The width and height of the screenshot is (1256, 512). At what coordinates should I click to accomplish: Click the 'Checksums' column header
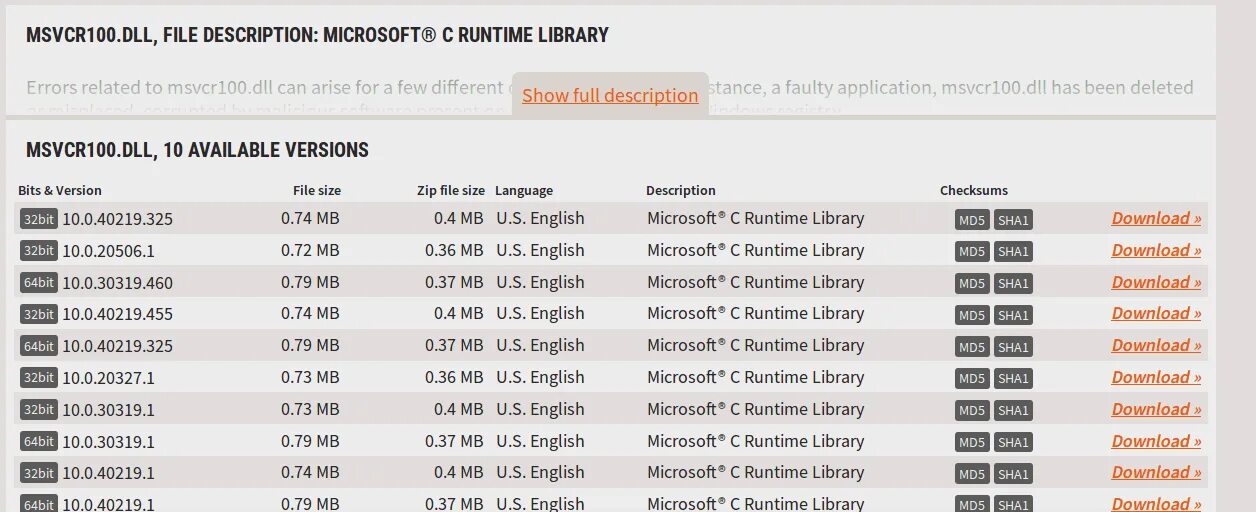(974, 190)
